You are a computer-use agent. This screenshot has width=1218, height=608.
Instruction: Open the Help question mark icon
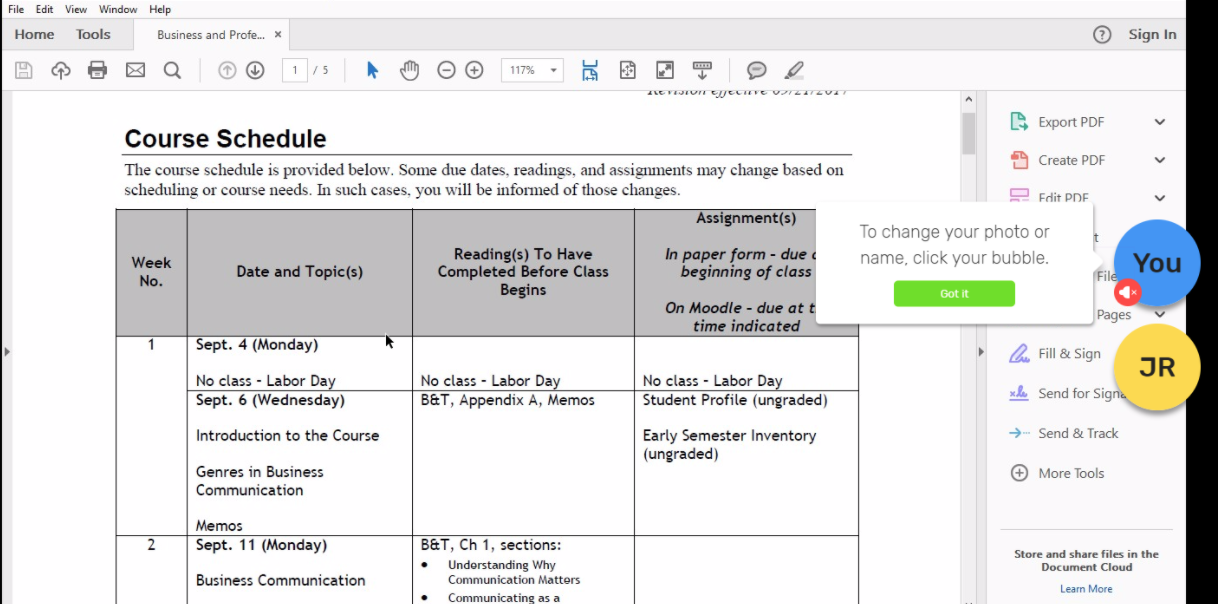(1102, 34)
